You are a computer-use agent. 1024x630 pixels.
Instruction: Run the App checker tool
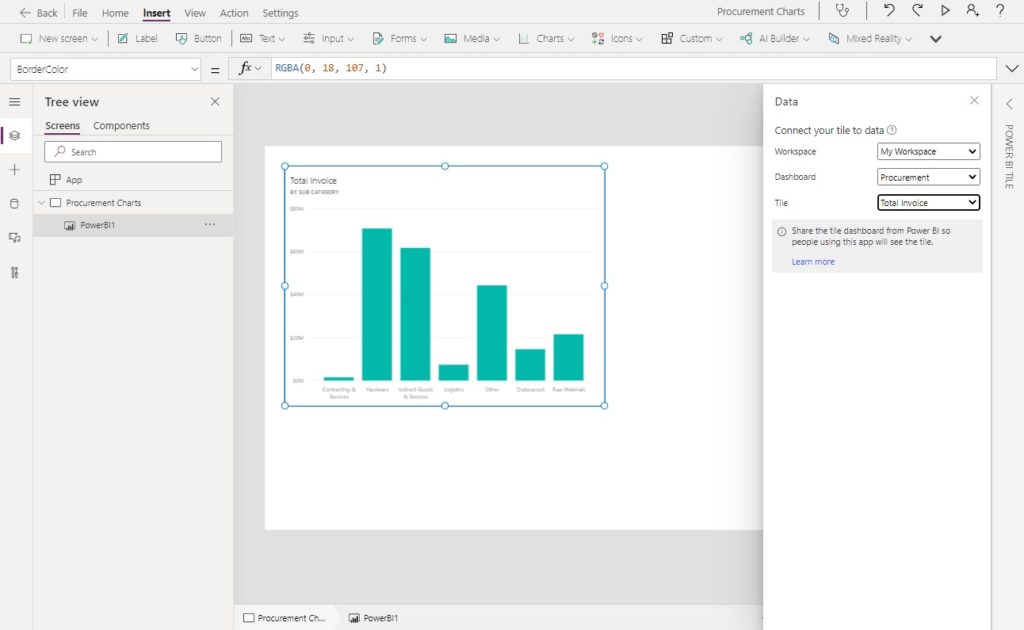tap(843, 12)
